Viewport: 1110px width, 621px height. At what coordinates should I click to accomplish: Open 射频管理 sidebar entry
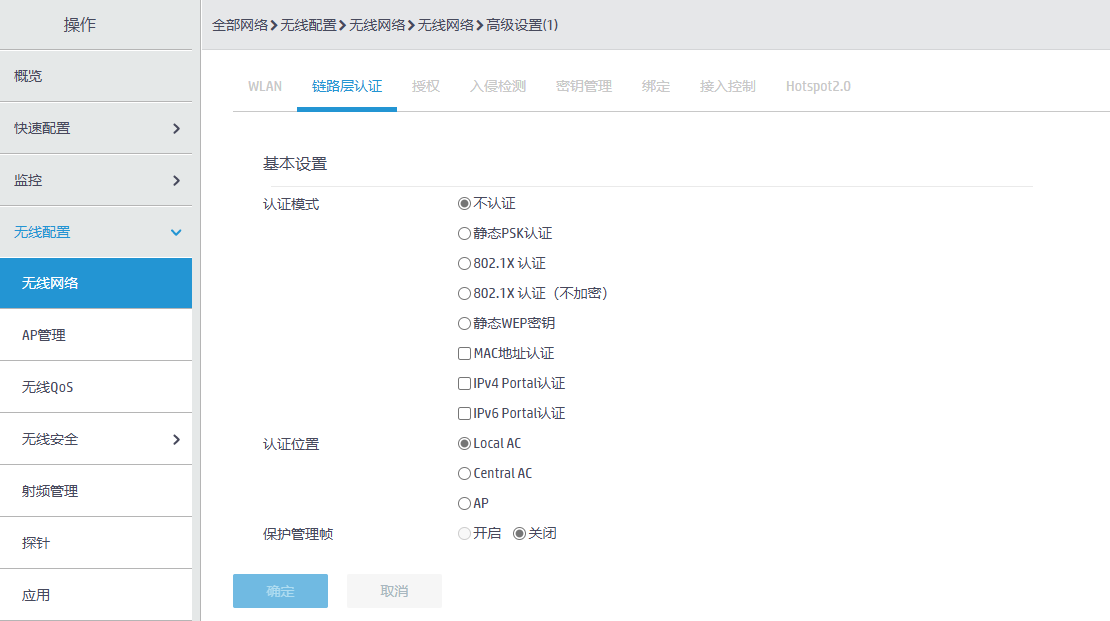click(96, 491)
